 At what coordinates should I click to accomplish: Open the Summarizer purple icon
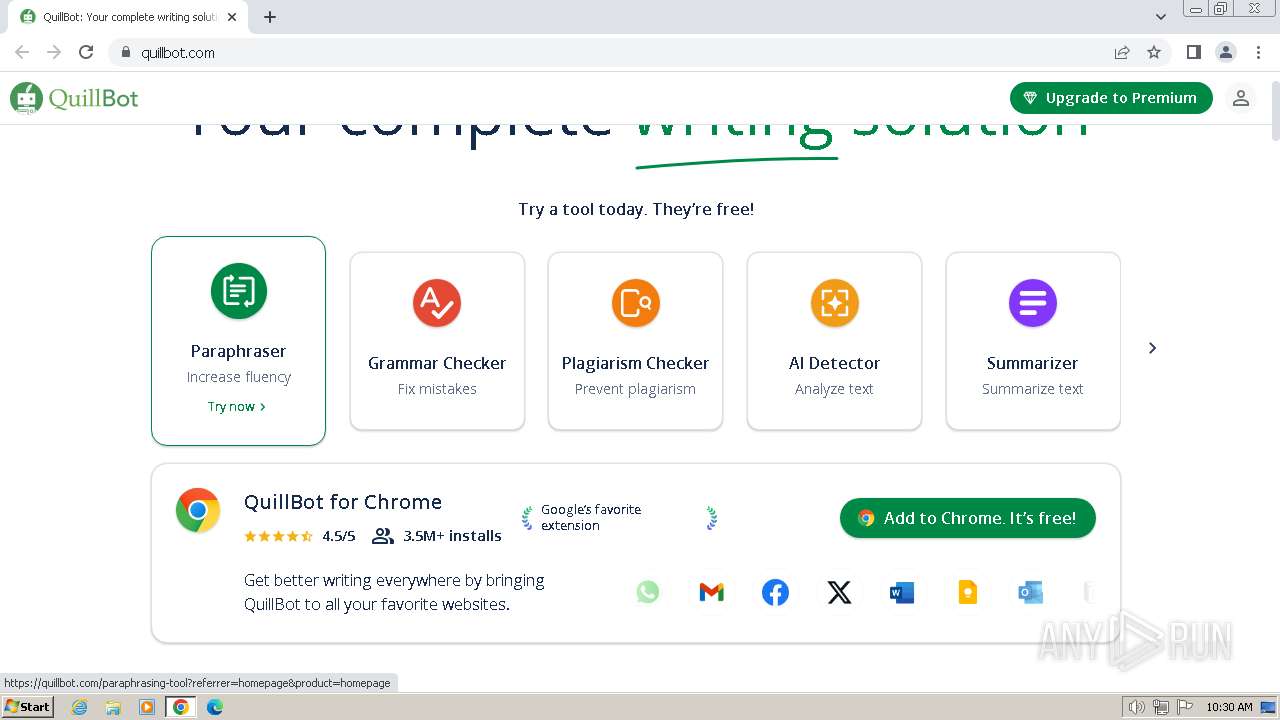click(x=1033, y=303)
